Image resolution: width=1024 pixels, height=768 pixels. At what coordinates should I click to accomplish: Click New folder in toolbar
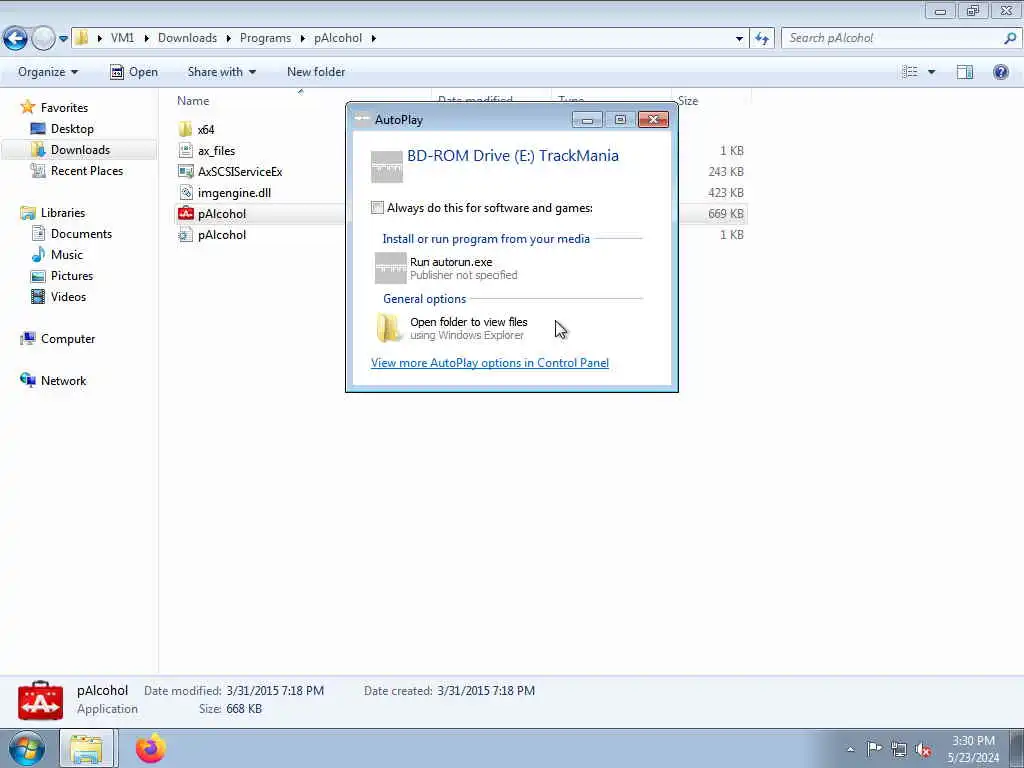(x=316, y=72)
